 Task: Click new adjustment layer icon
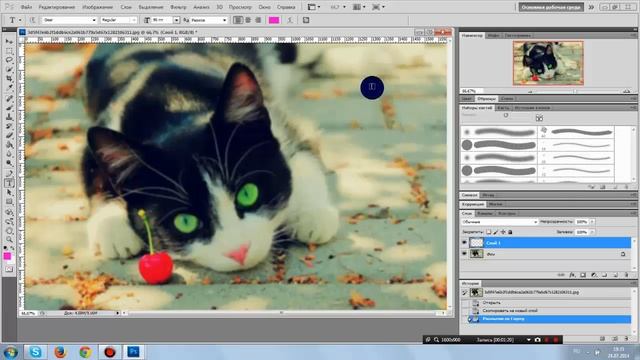pos(594,275)
